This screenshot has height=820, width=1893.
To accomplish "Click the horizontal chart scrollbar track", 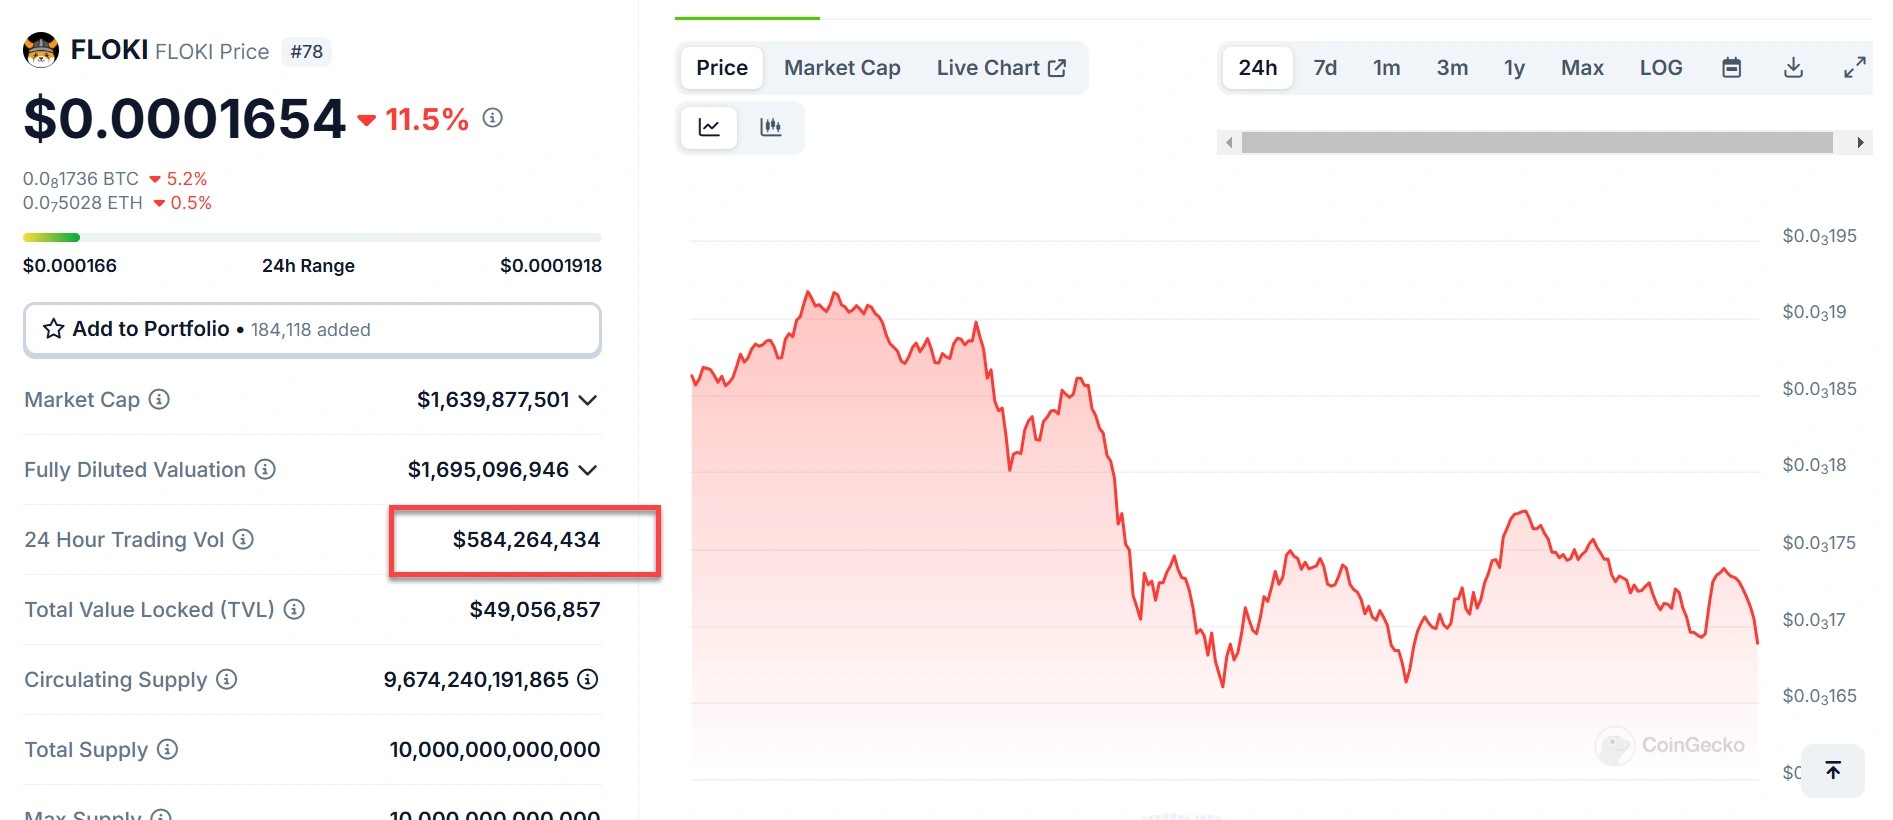I will [1536, 143].
